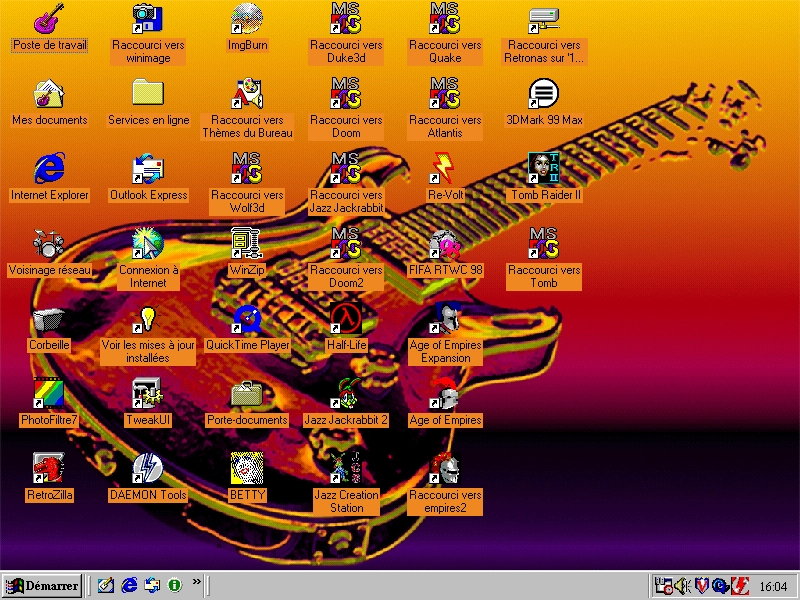Screen dimensions: 800x600
Task: Click the PhotoFiltre7 icon
Action: 49,393
